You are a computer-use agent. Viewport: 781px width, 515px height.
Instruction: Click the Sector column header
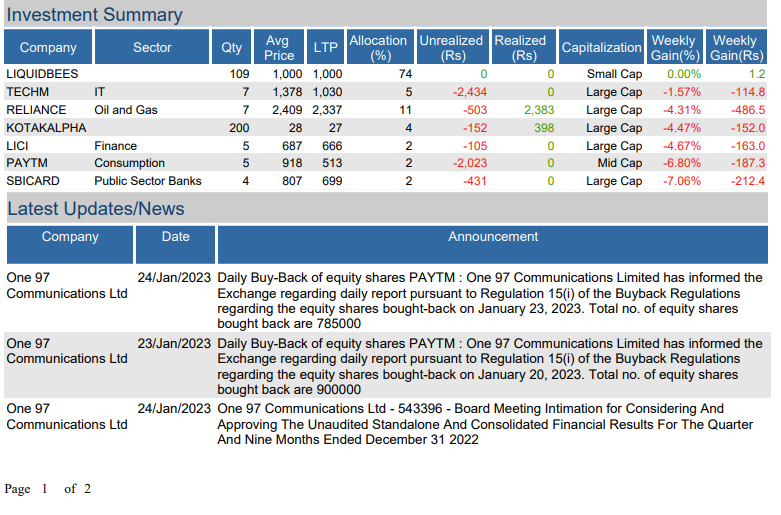(x=152, y=47)
